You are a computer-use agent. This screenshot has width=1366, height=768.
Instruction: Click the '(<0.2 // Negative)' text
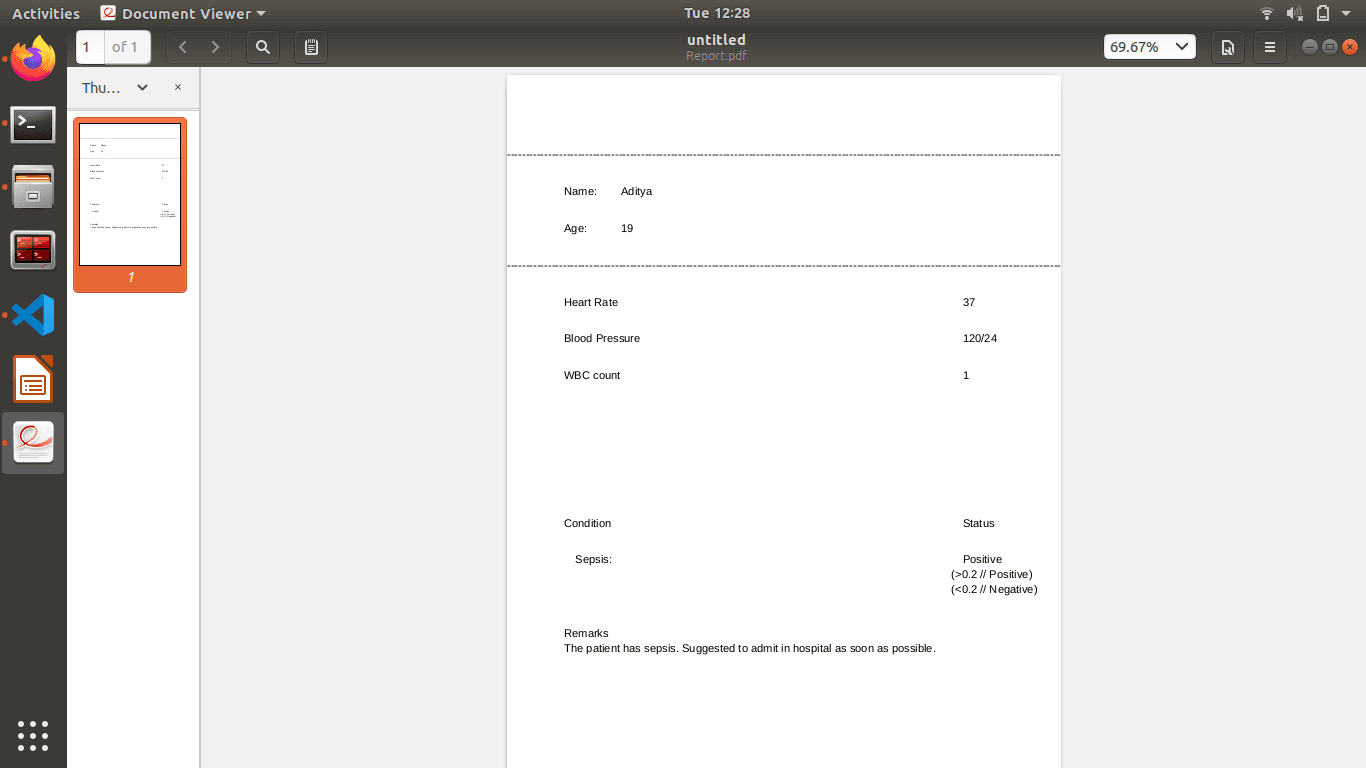tap(994, 589)
